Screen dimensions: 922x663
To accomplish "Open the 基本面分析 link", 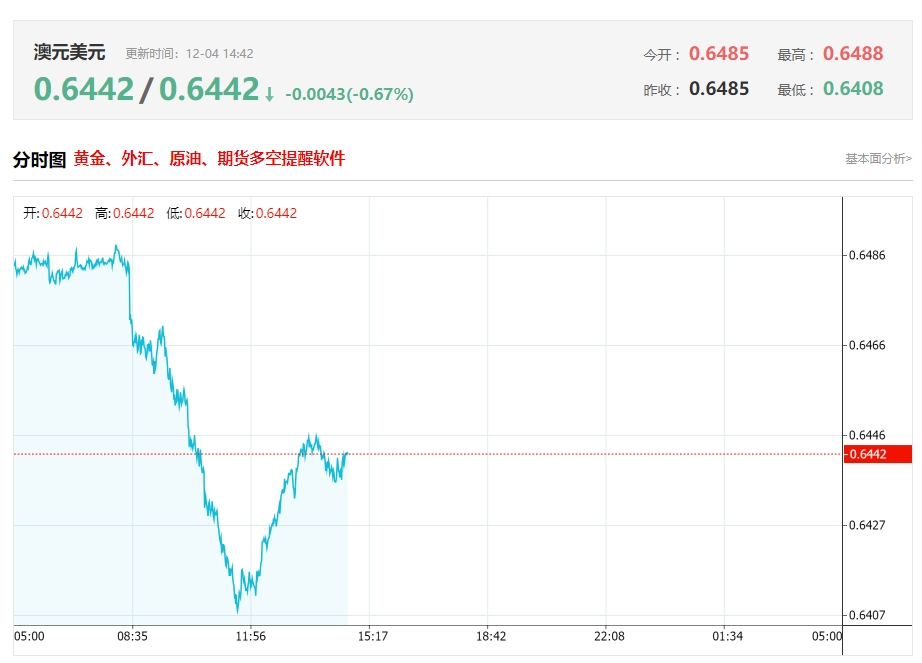I will (878, 158).
